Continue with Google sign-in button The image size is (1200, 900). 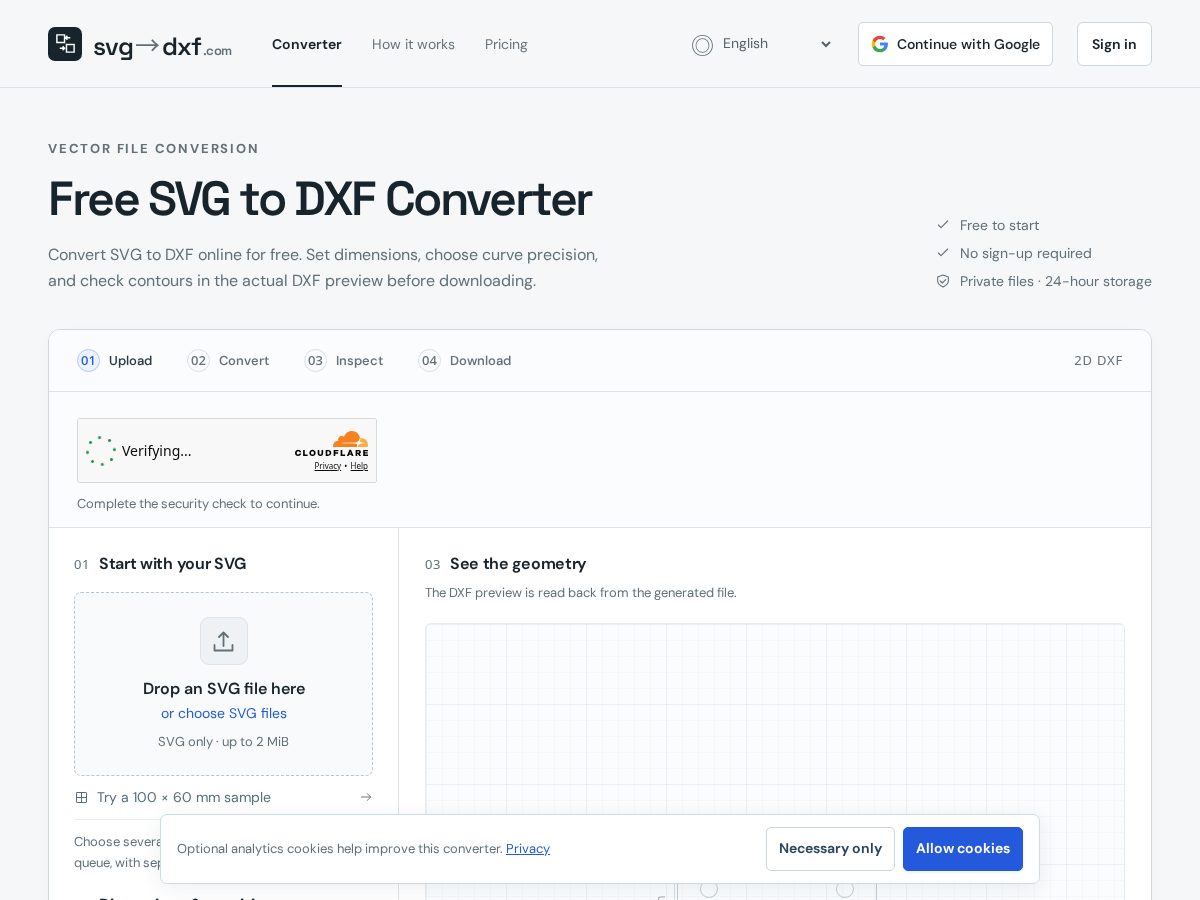point(955,44)
